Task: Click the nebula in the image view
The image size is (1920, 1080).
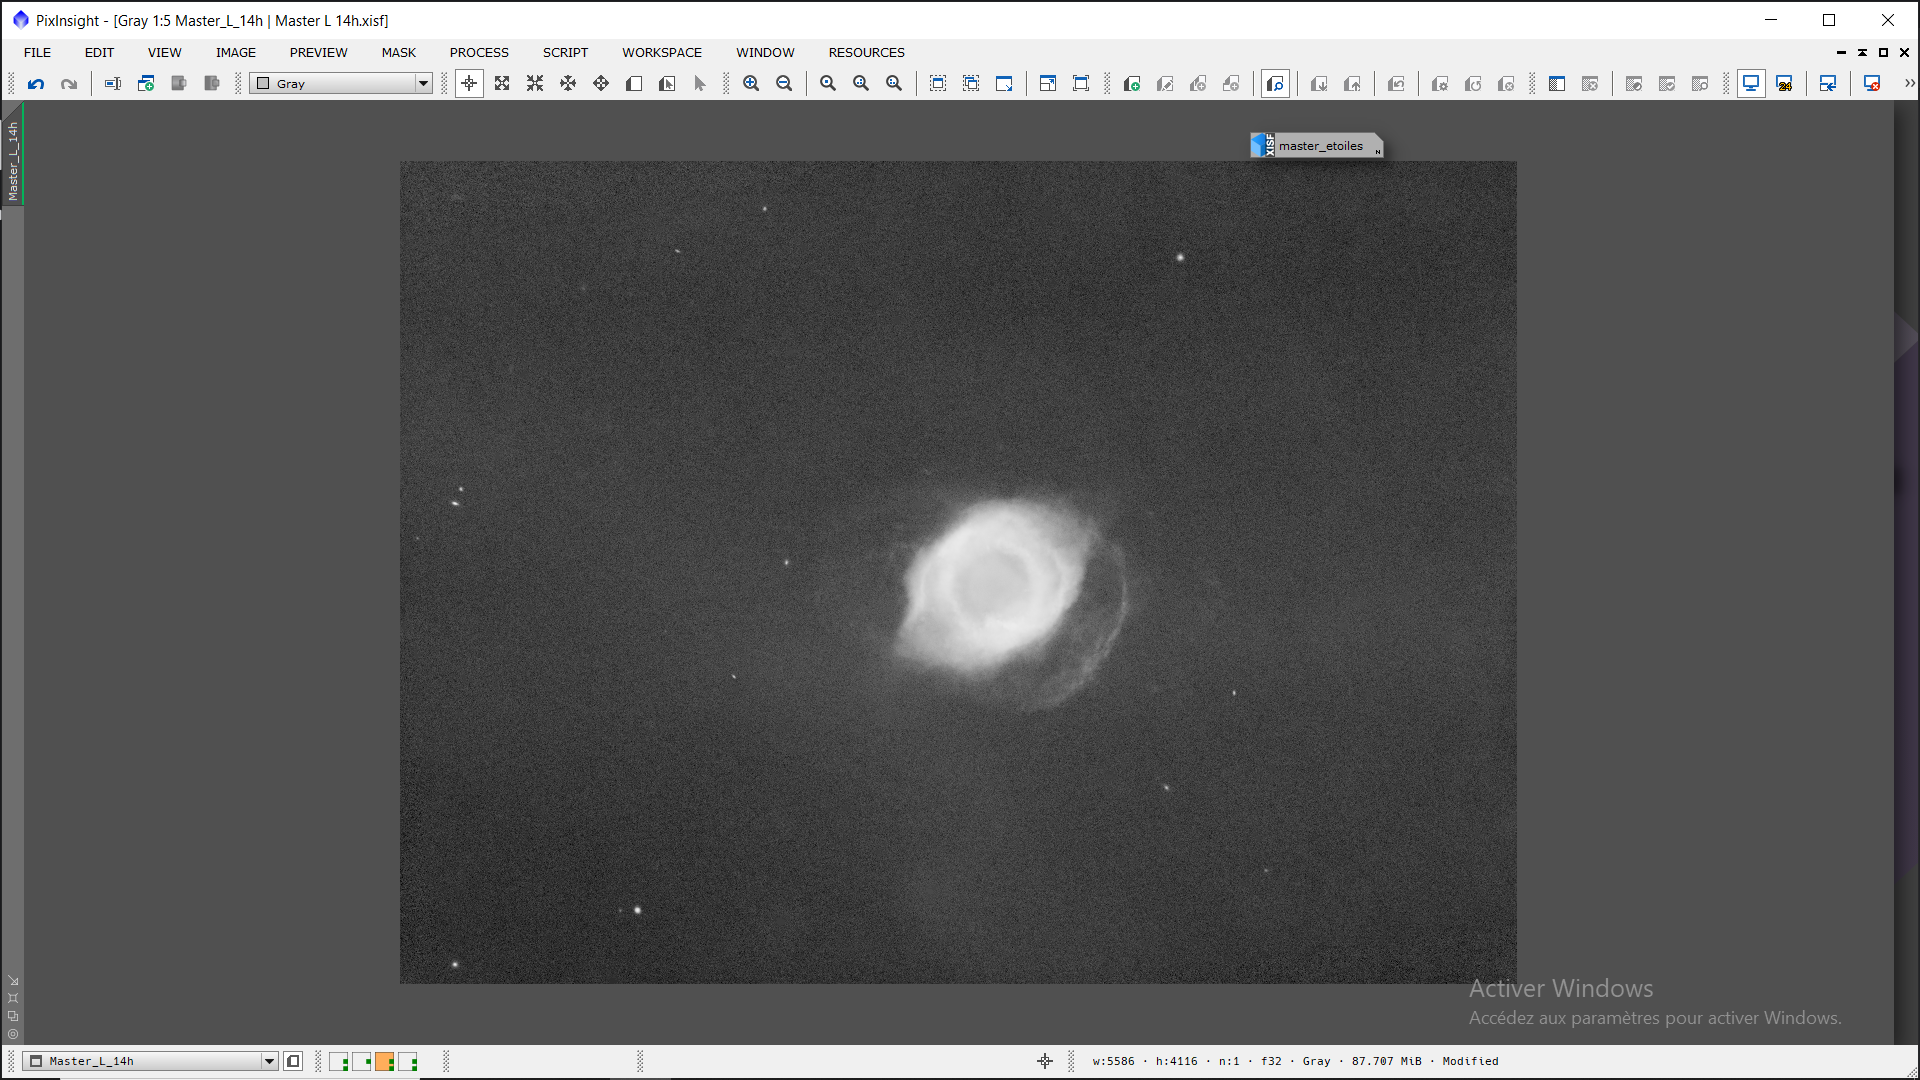Action: 990,590
